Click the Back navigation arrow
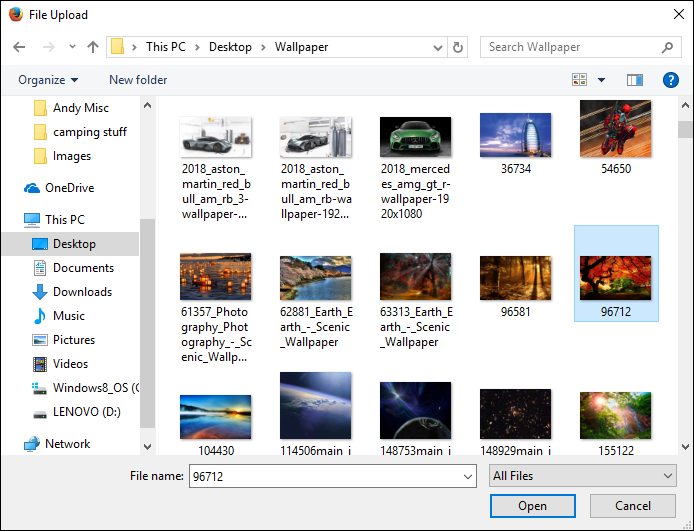 pos(19,47)
